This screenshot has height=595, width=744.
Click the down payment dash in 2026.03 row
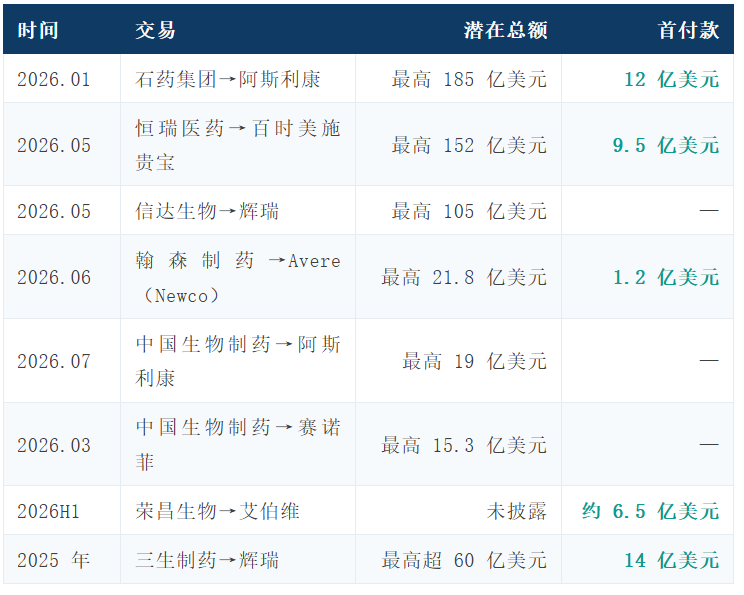pos(709,445)
